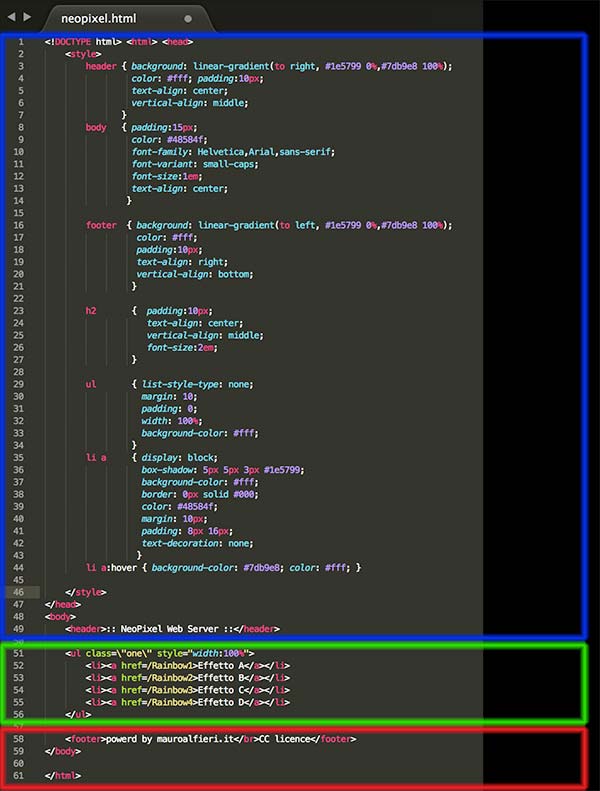Click the closing body tag on line 59

click(63, 751)
